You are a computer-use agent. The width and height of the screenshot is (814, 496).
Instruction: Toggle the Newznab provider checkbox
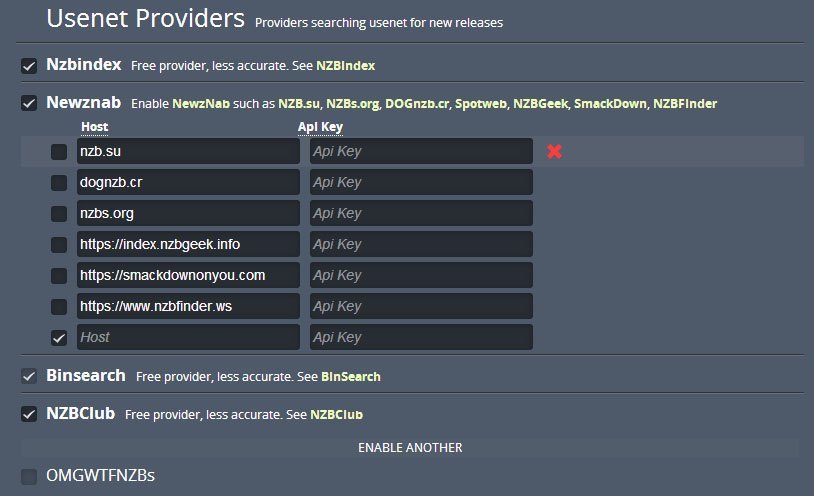tap(29, 103)
